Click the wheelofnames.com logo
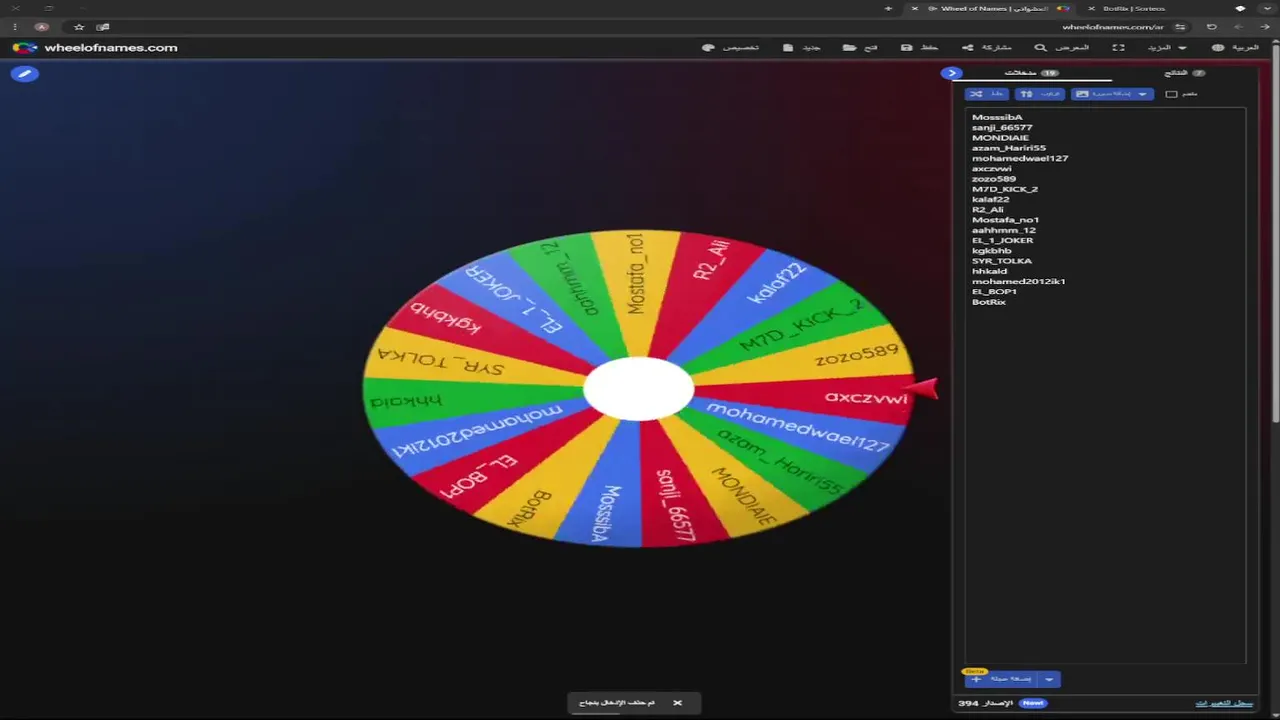Image resolution: width=1280 pixels, height=720 pixels. click(x=95, y=47)
